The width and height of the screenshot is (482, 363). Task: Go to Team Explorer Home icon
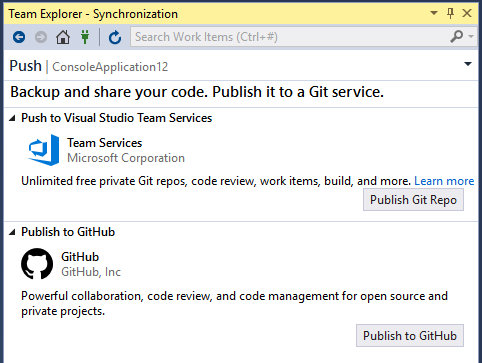point(63,37)
